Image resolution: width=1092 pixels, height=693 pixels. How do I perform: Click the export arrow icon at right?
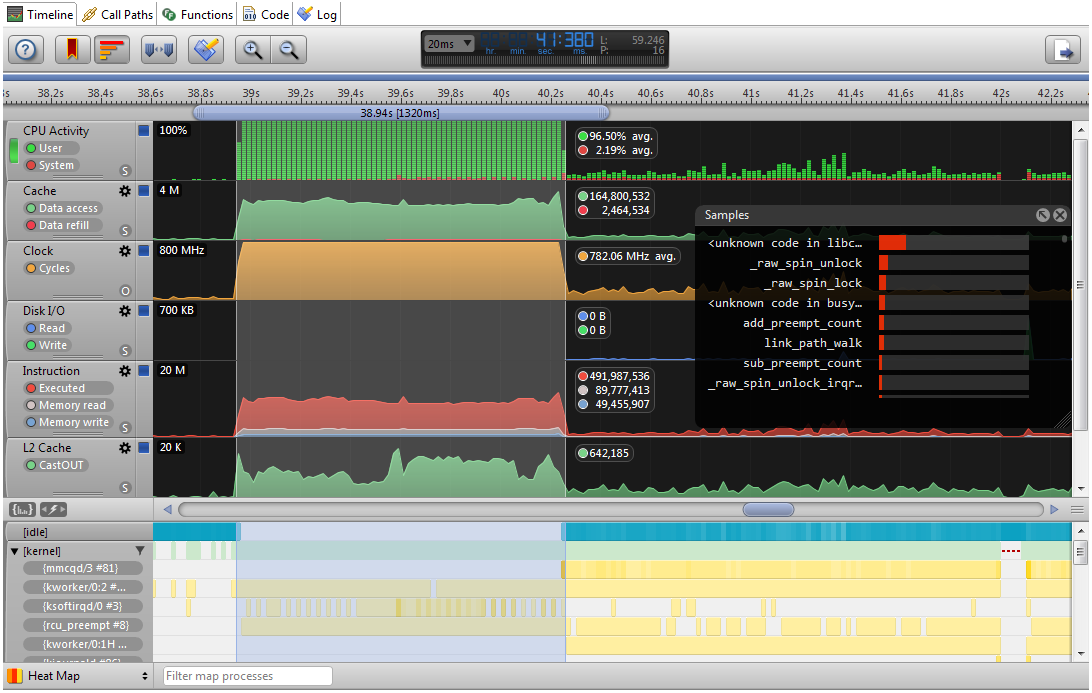(1063, 49)
